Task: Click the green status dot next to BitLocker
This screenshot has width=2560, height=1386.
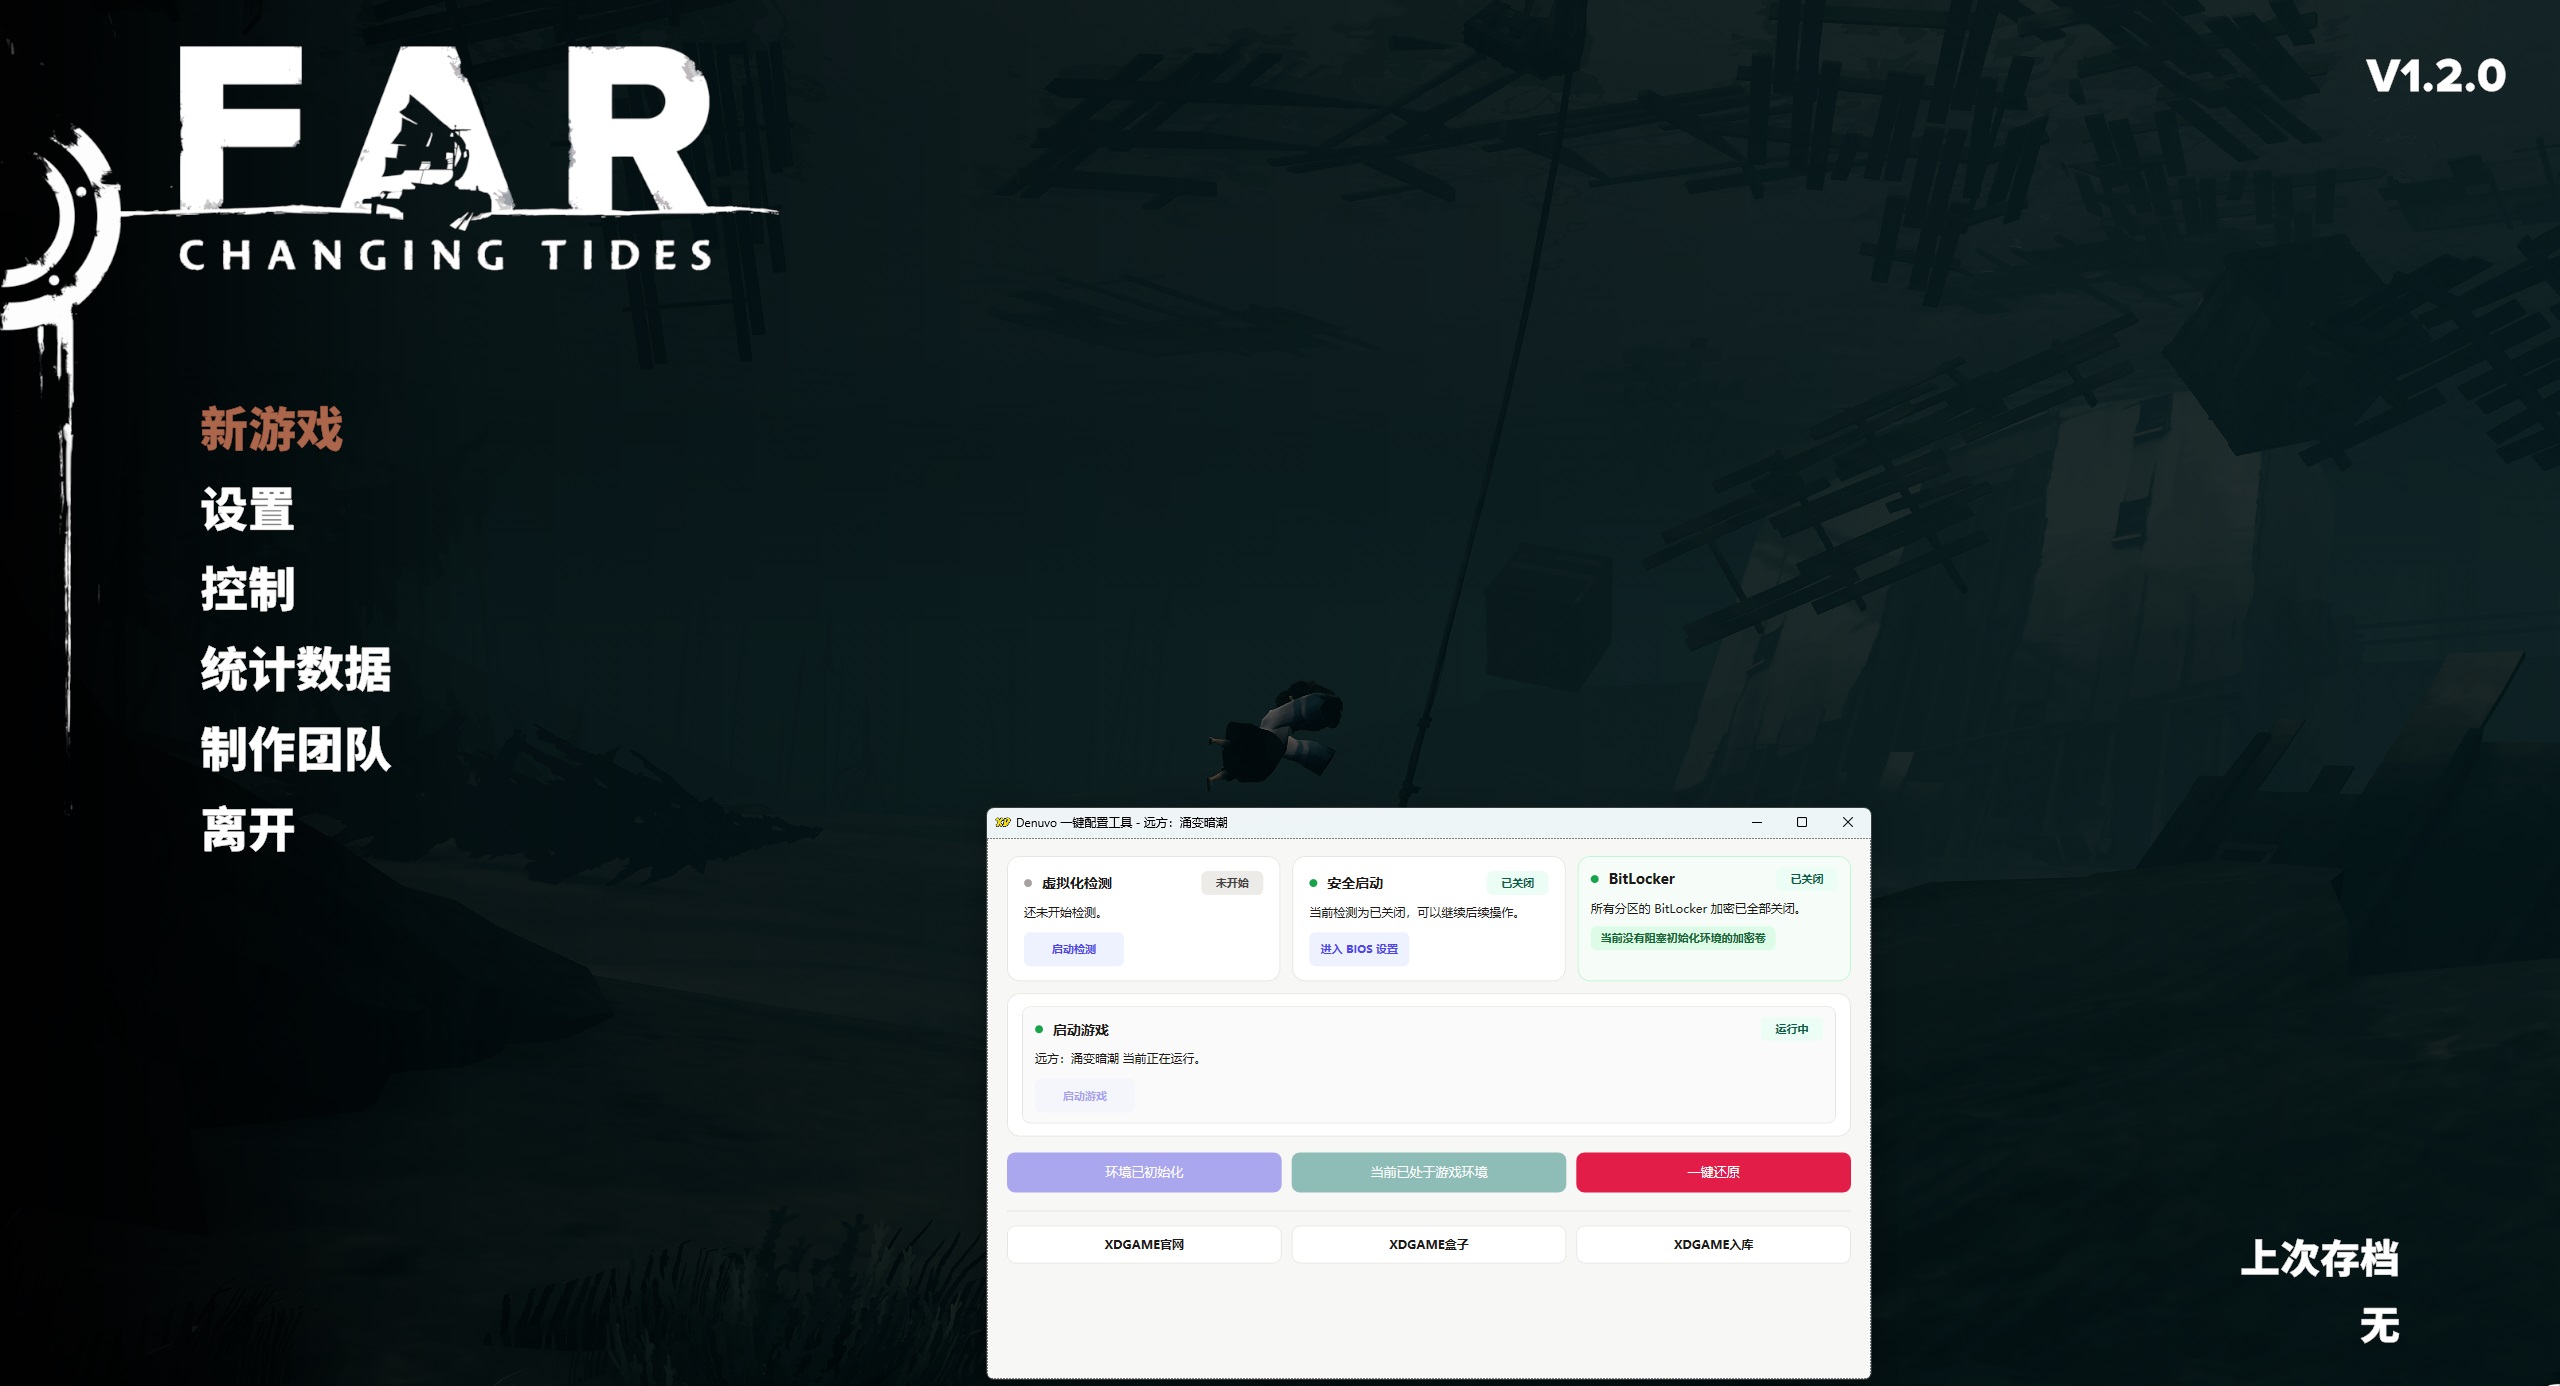Action: (x=1596, y=879)
